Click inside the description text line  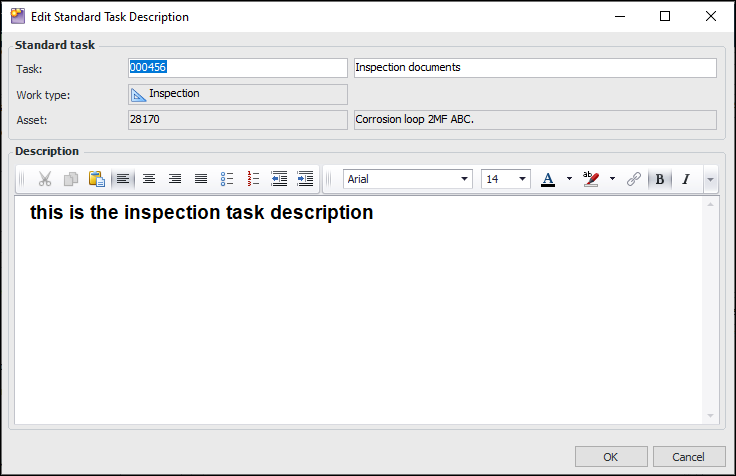pos(202,213)
